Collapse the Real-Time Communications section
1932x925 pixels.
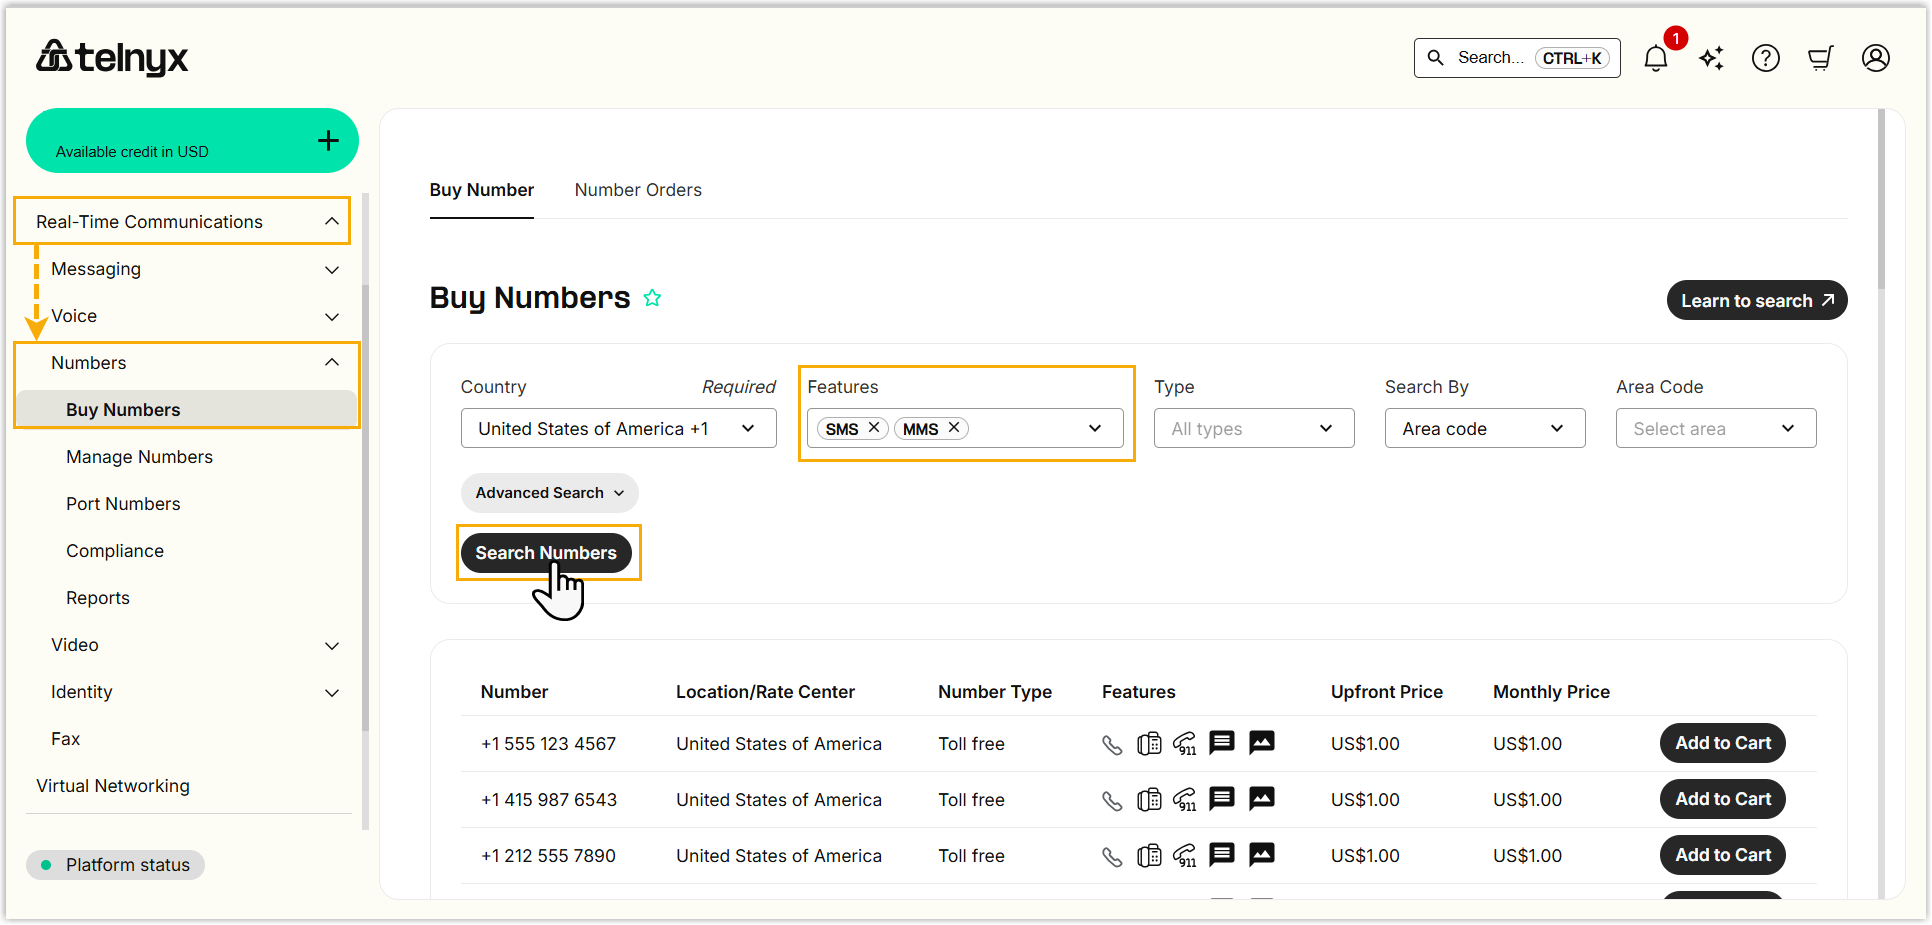pos(331,221)
